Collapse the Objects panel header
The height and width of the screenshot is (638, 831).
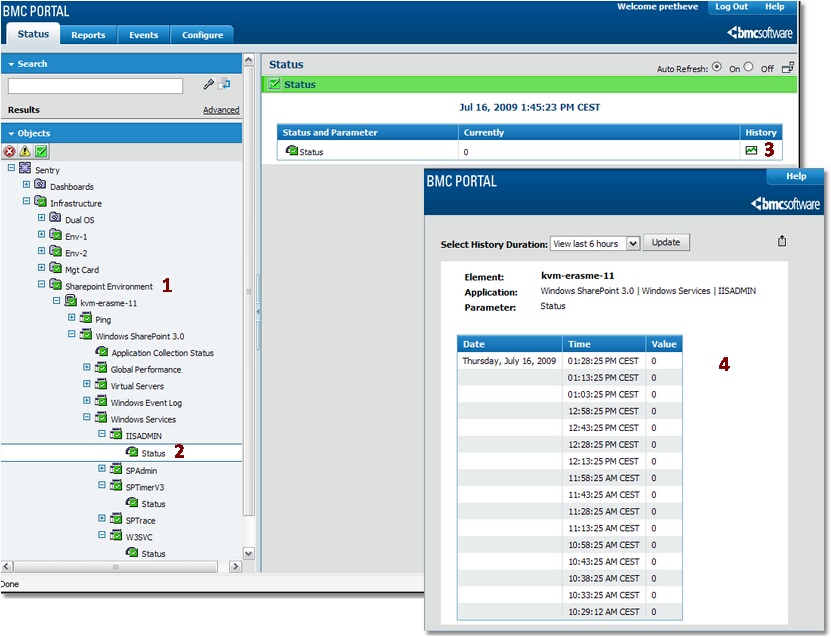[122, 133]
